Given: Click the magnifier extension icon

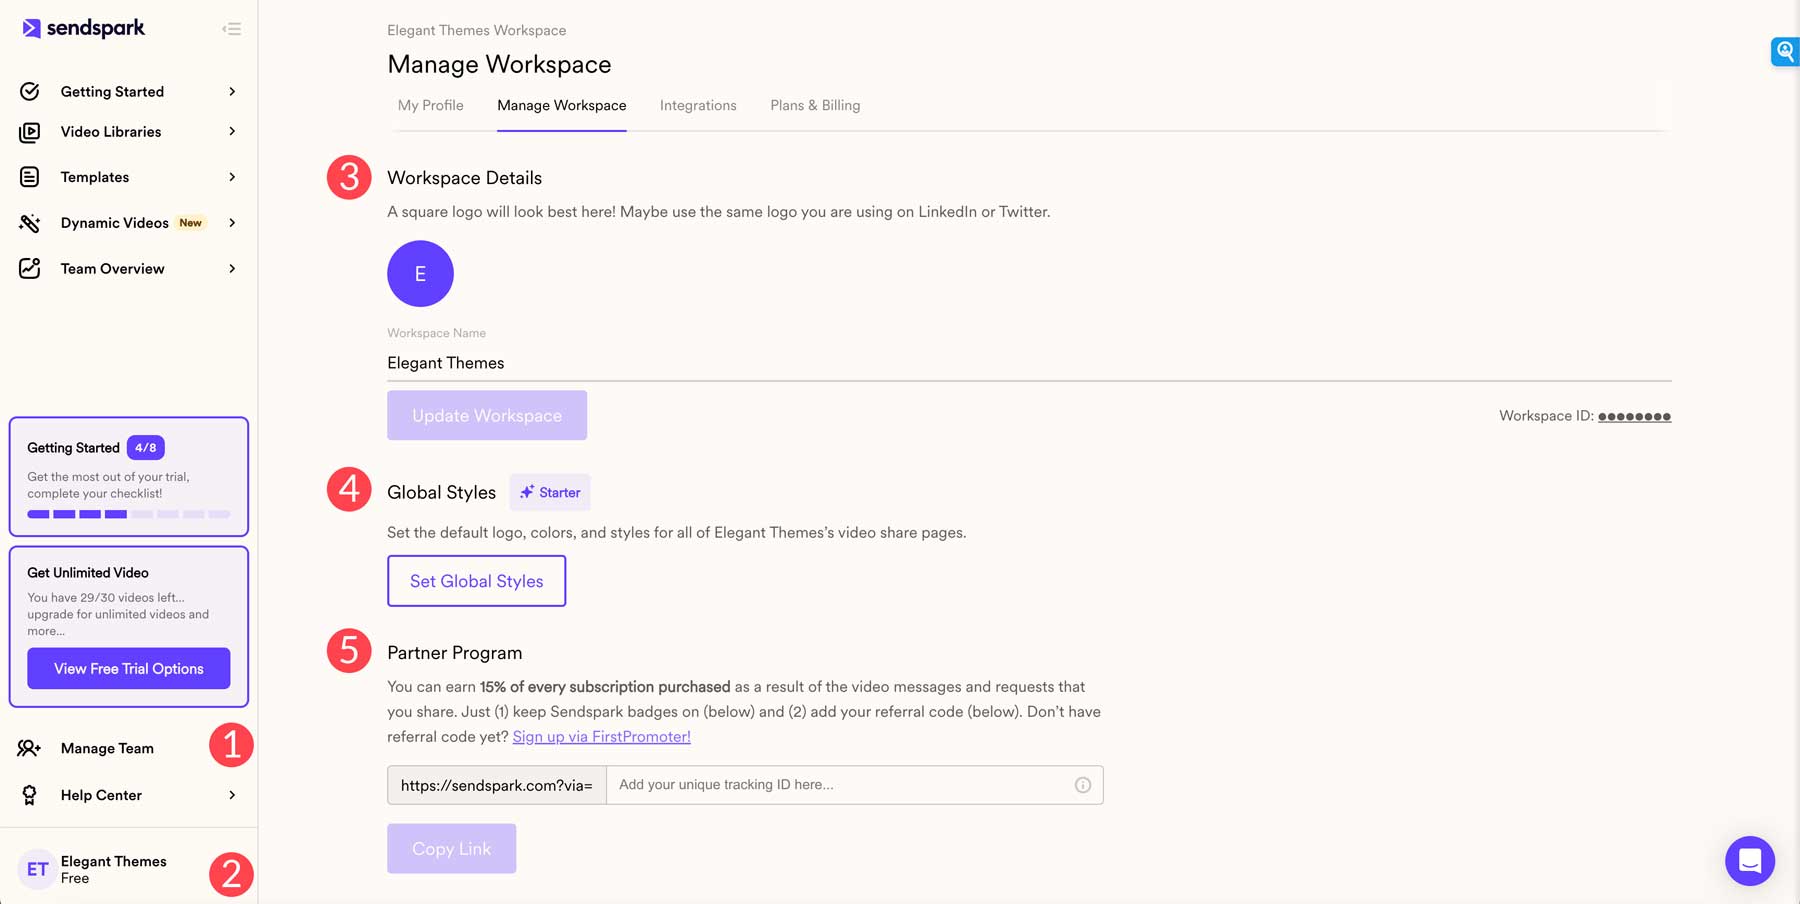Looking at the screenshot, I should tap(1784, 51).
